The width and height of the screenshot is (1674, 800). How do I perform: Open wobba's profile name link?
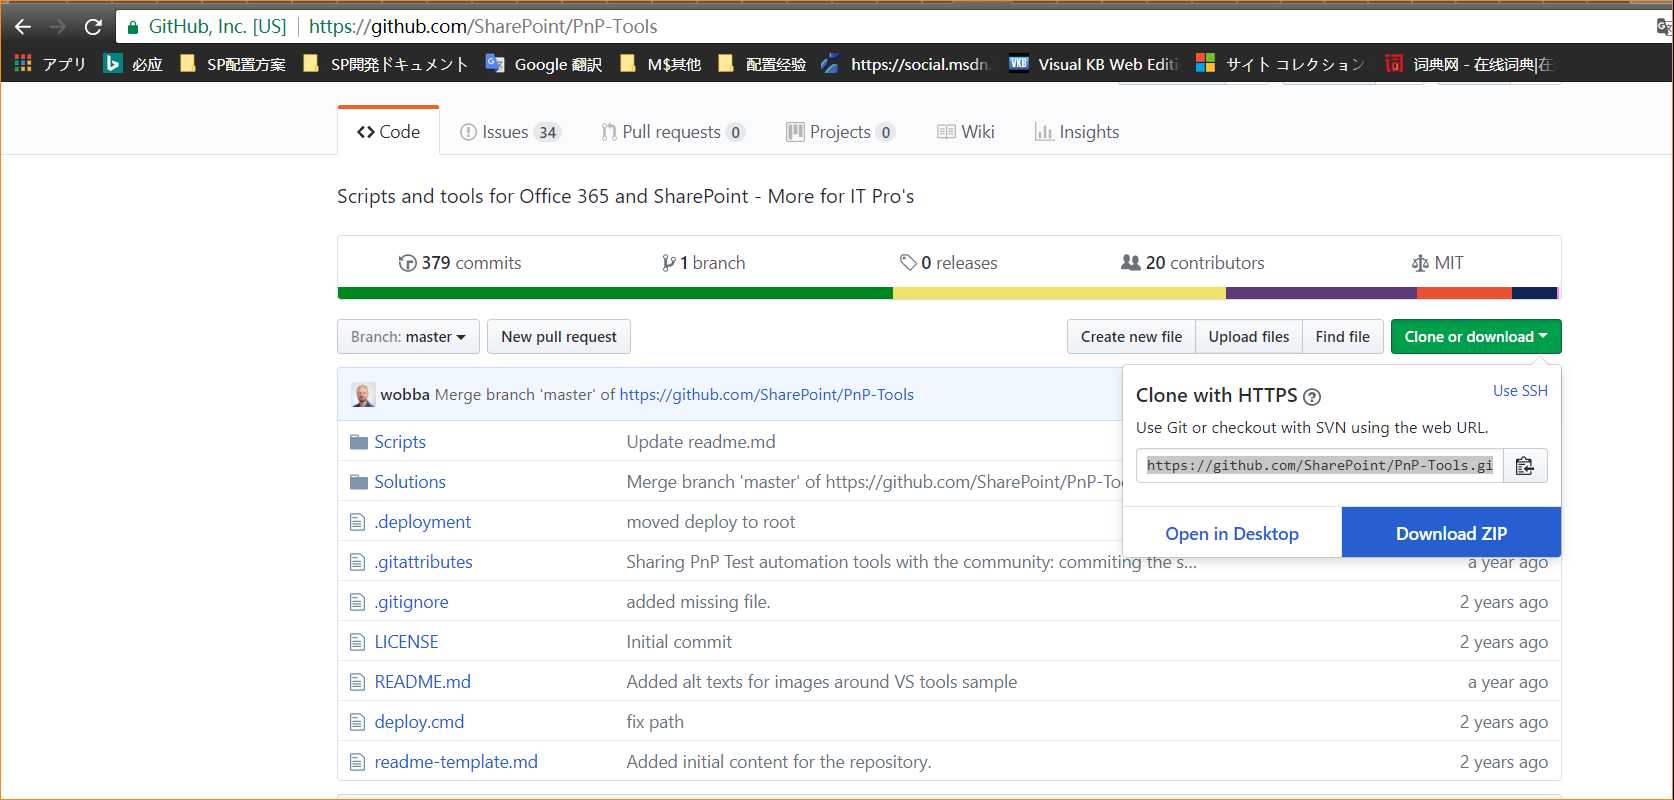[405, 395]
